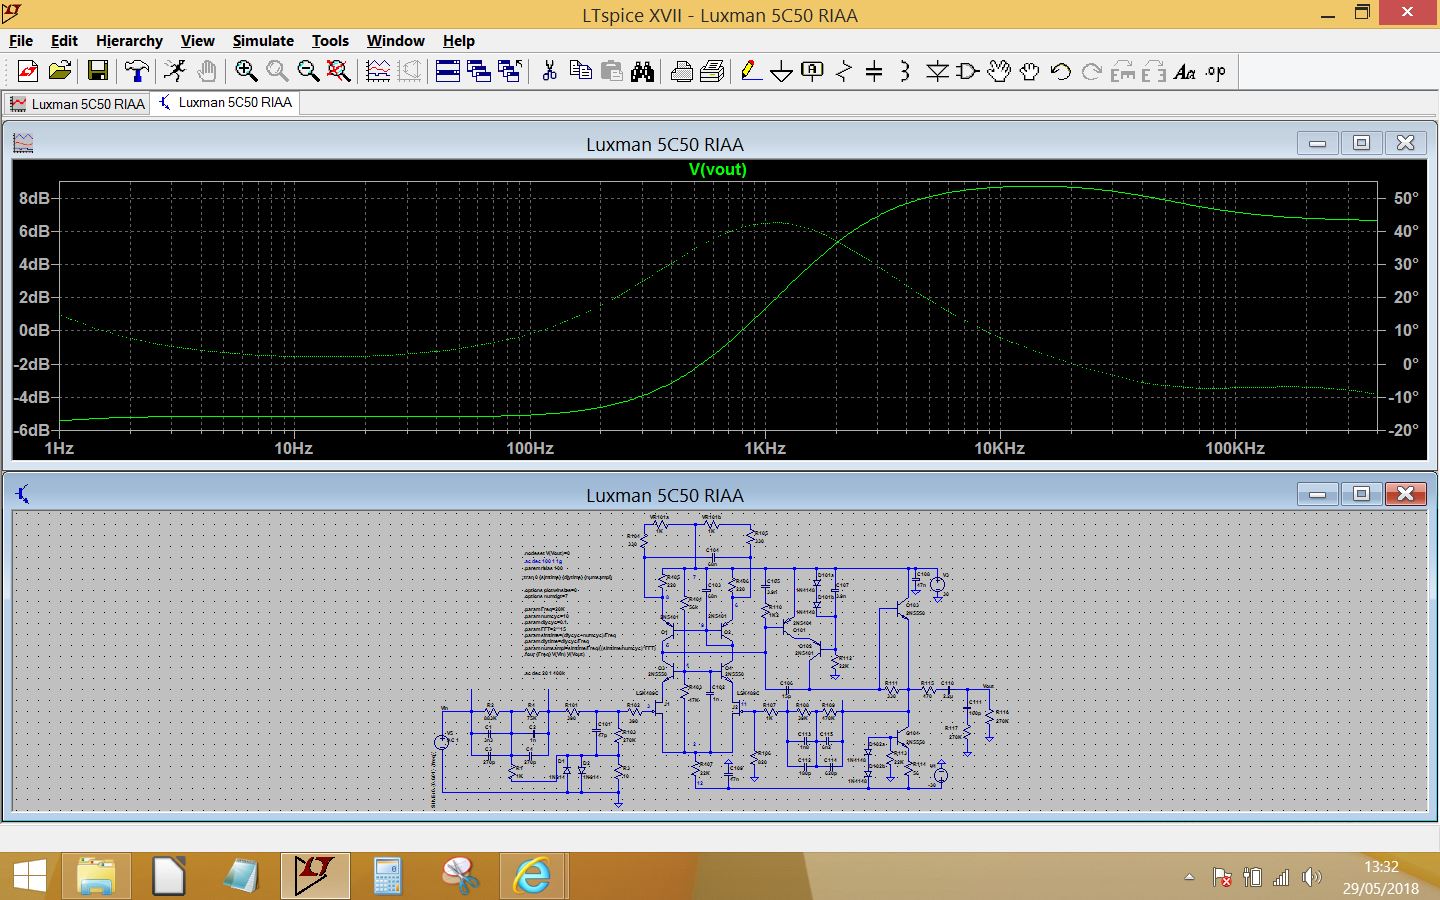This screenshot has height=900, width=1440.
Task: Select the Label Net tool
Action: pos(813,71)
